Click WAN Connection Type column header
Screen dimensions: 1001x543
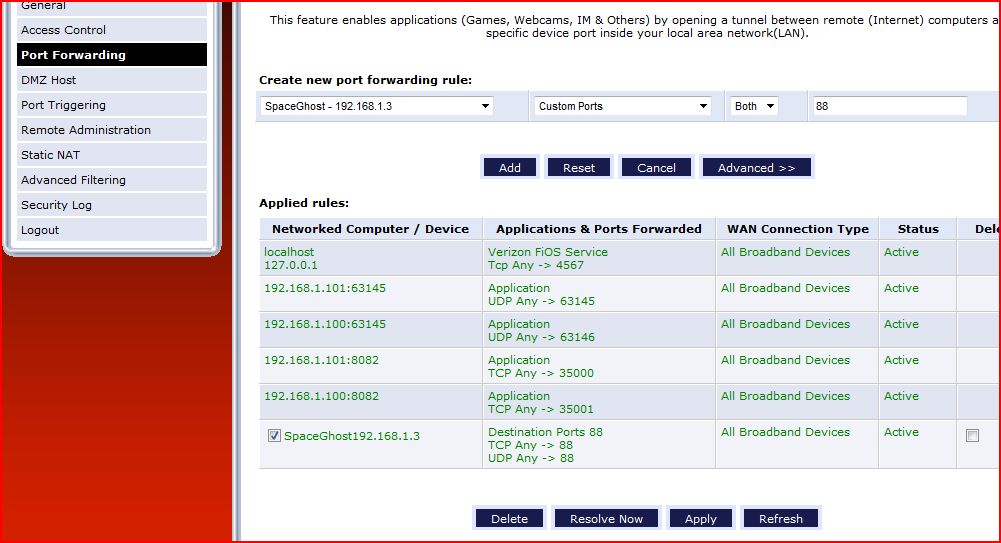(798, 229)
